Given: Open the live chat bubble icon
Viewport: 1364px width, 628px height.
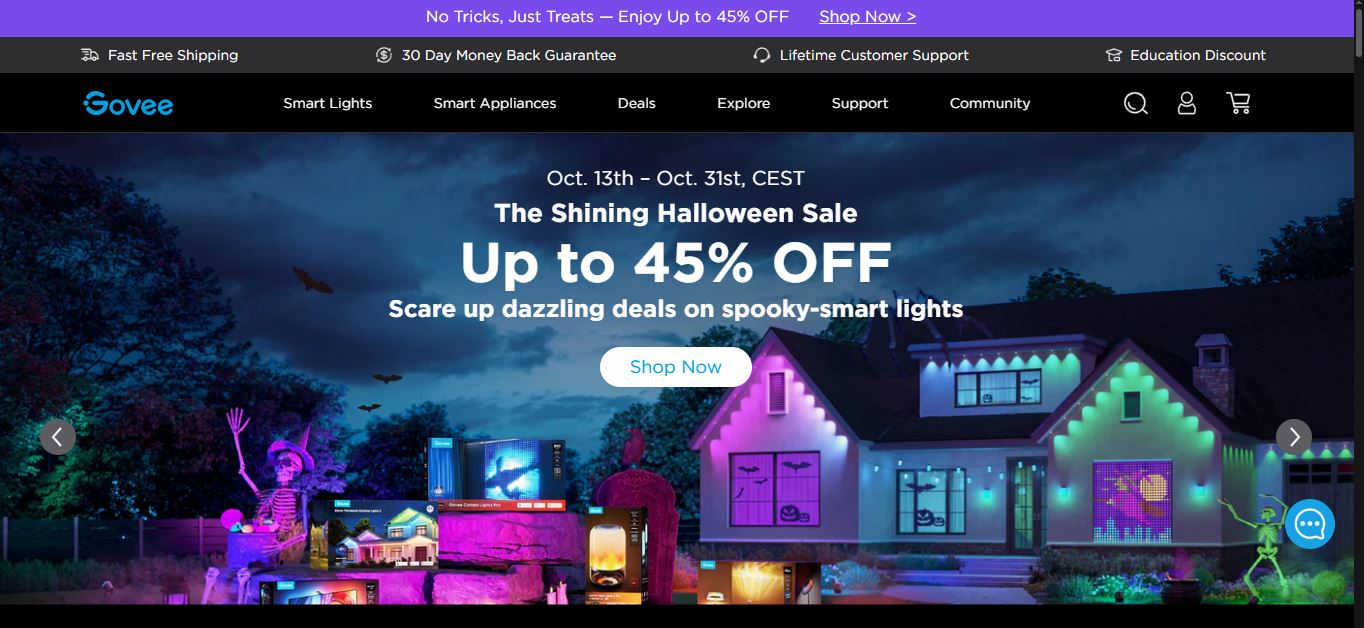Looking at the screenshot, I should pyautogui.click(x=1310, y=524).
